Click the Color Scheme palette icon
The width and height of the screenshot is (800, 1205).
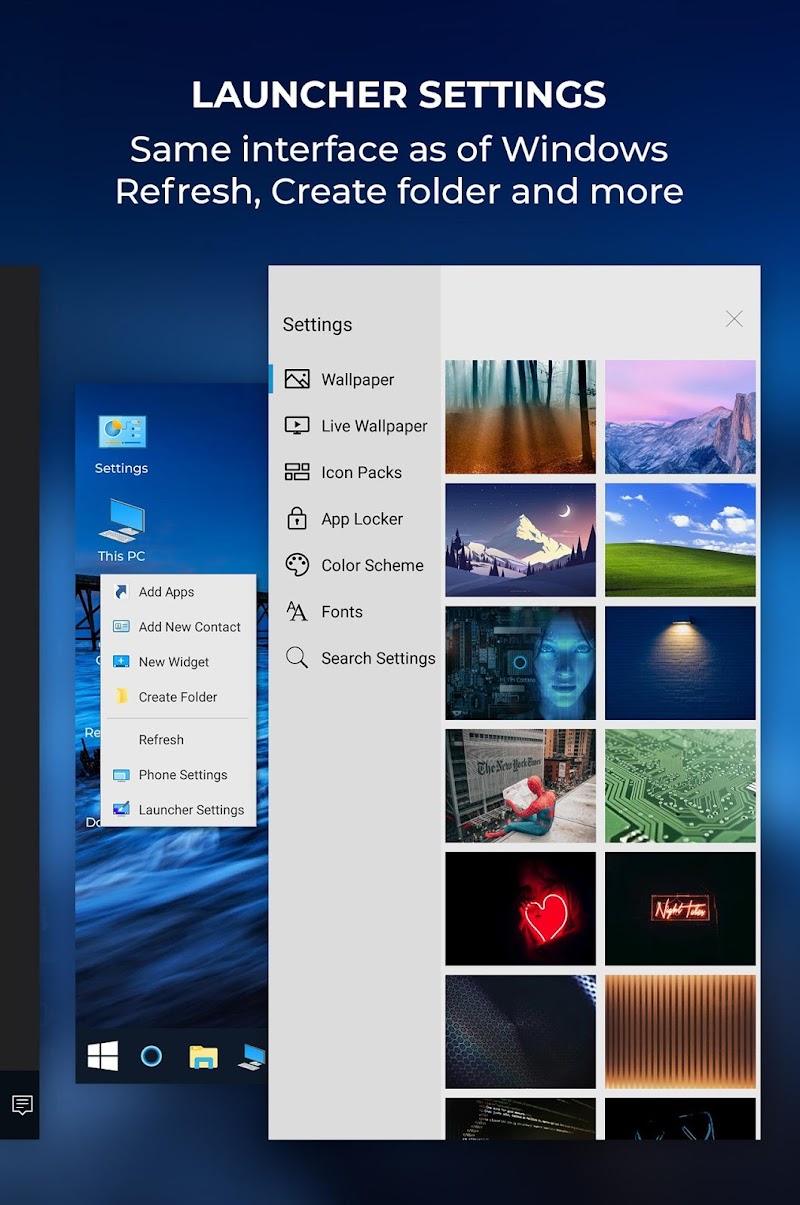click(297, 565)
